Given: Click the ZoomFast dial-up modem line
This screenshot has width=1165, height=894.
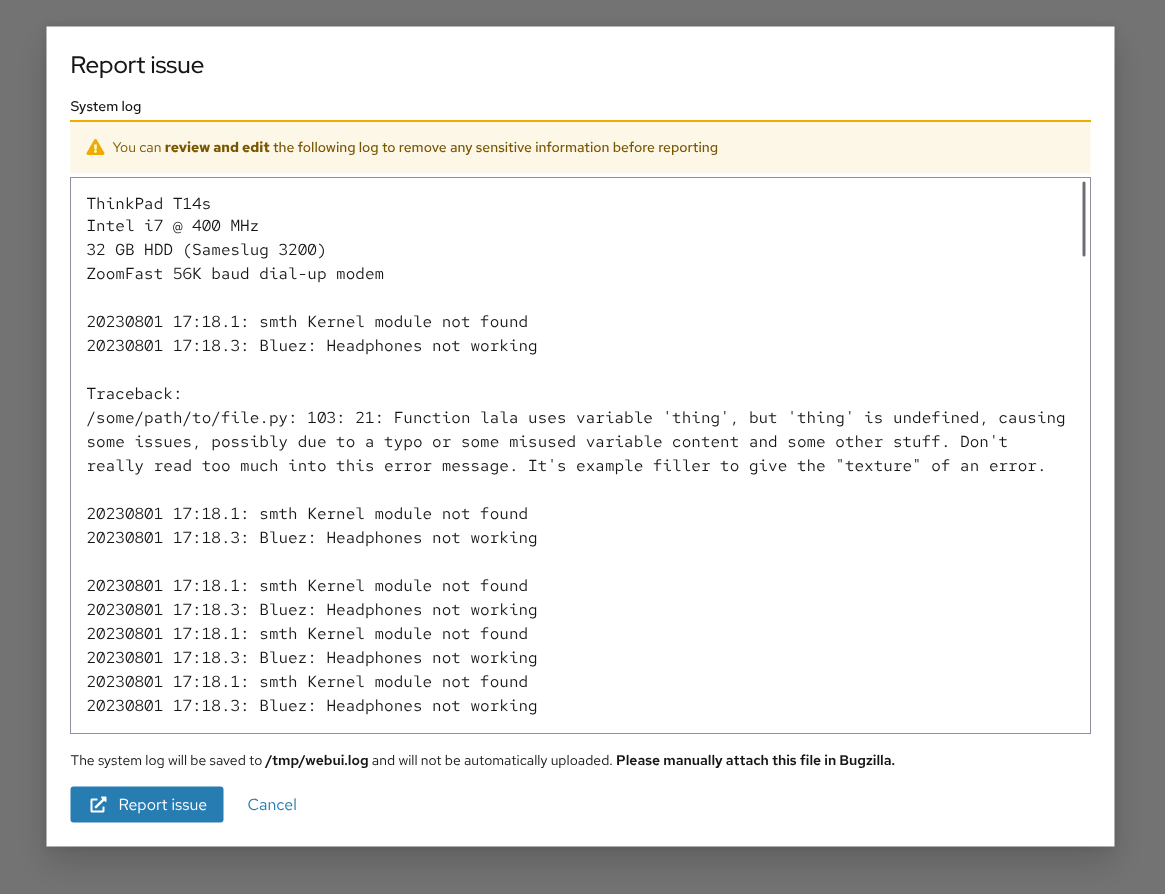Looking at the screenshot, I should [x=235, y=274].
